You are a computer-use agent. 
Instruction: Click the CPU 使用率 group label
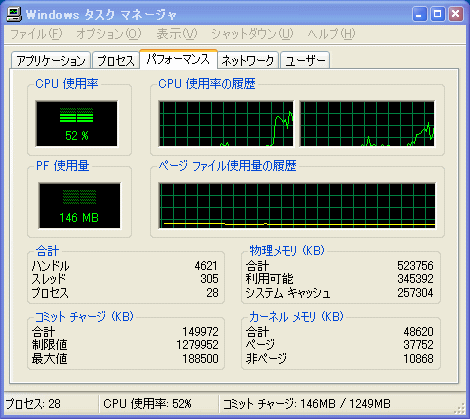[67, 84]
